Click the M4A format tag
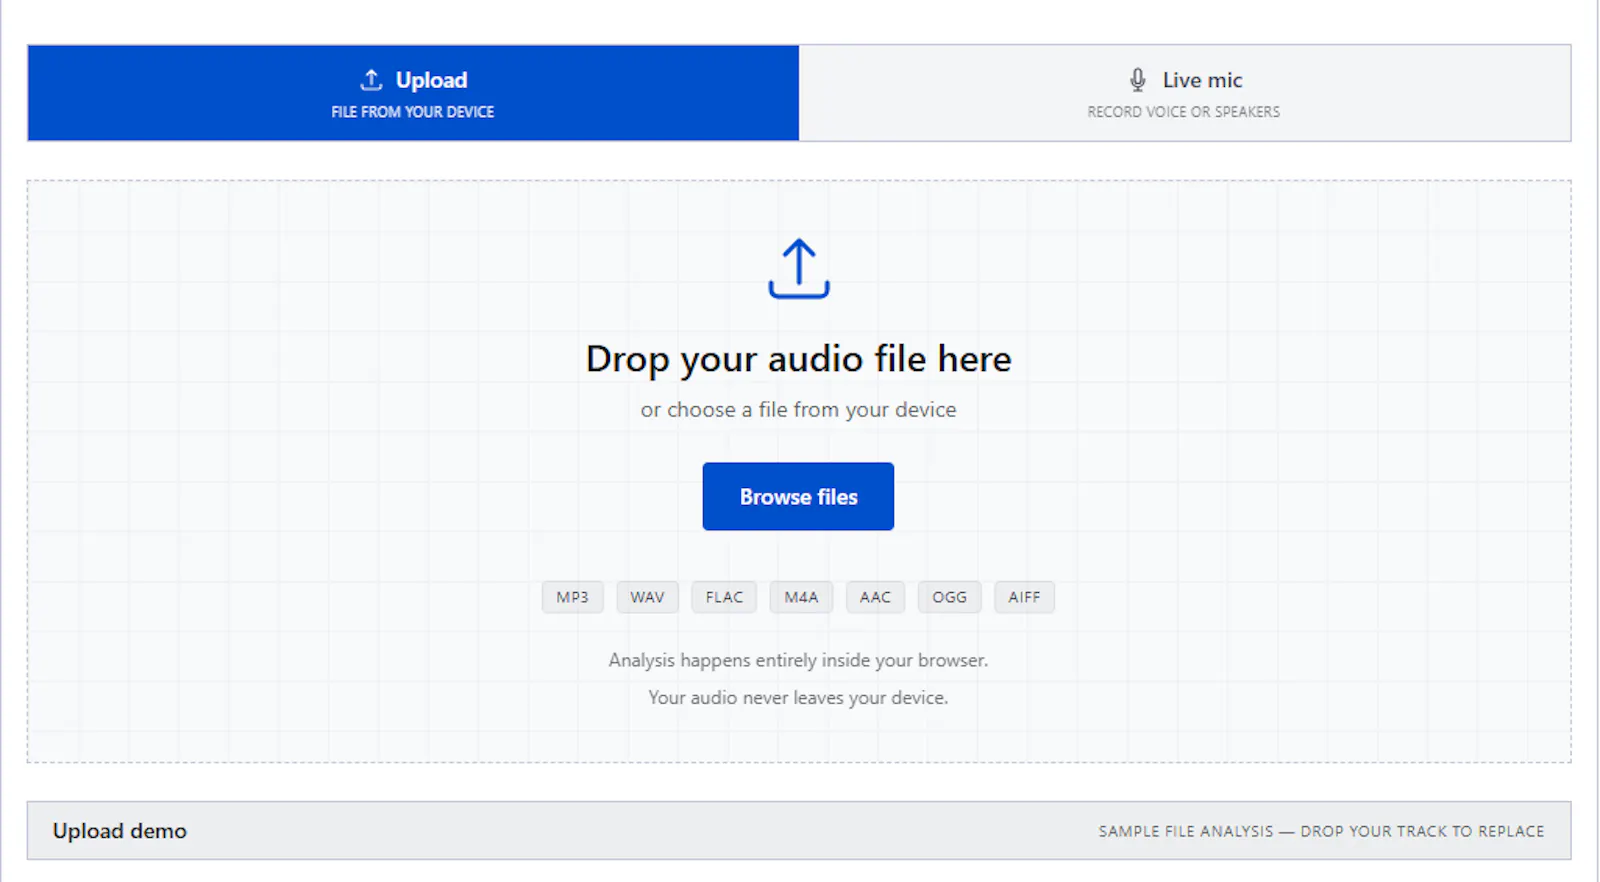Viewport: 1600px width, 882px height. pos(801,597)
